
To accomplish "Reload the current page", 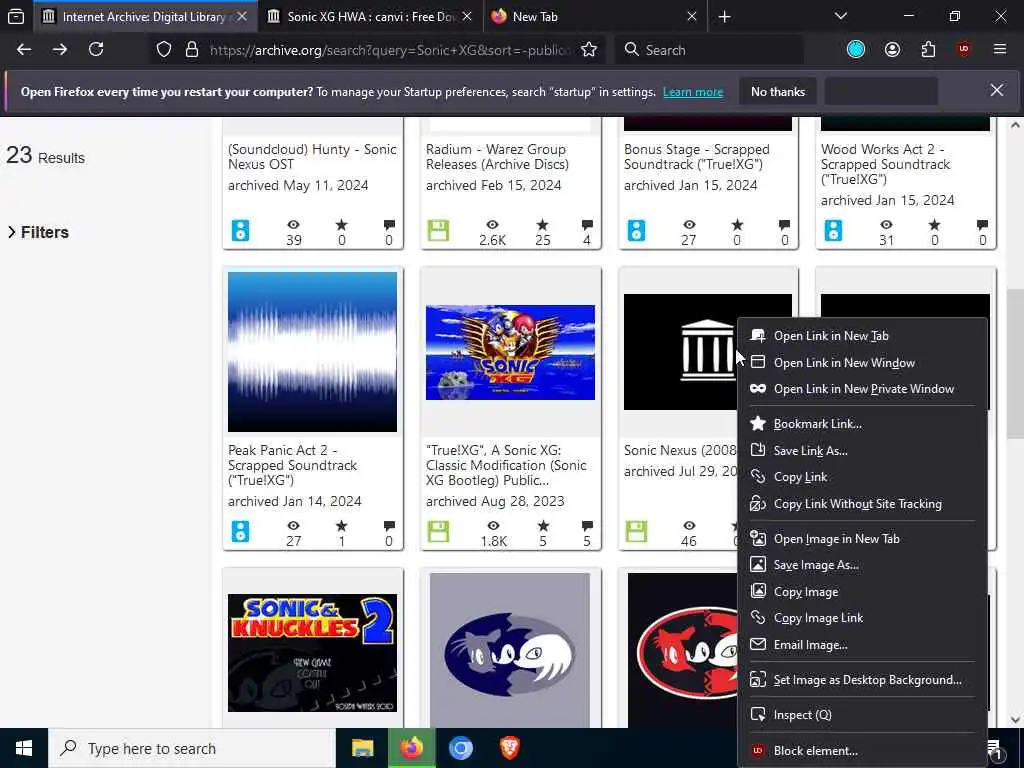I will (x=96, y=50).
